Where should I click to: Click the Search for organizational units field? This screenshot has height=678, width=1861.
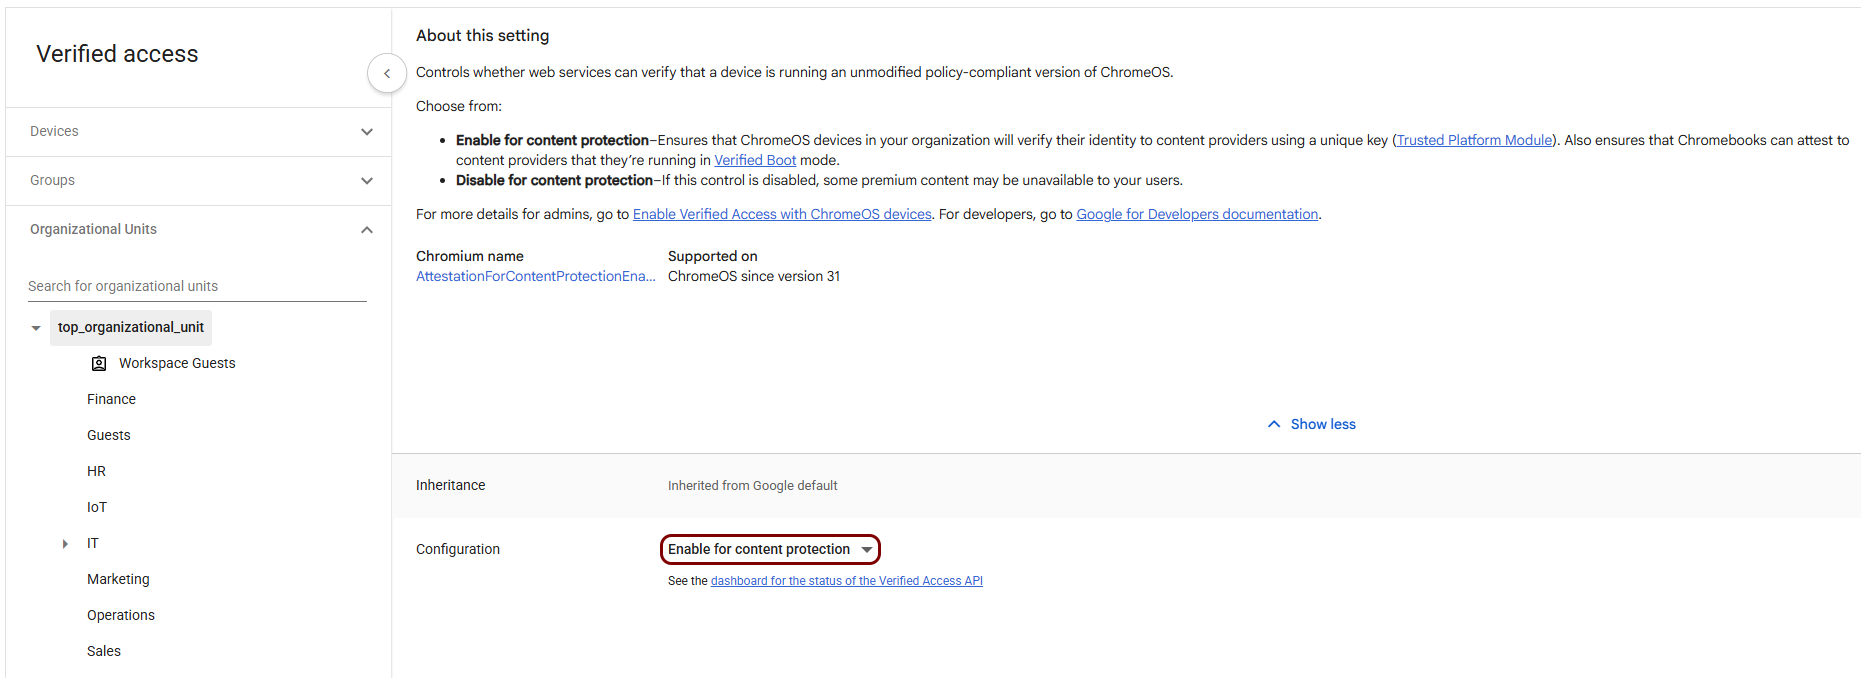pyautogui.click(x=197, y=286)
